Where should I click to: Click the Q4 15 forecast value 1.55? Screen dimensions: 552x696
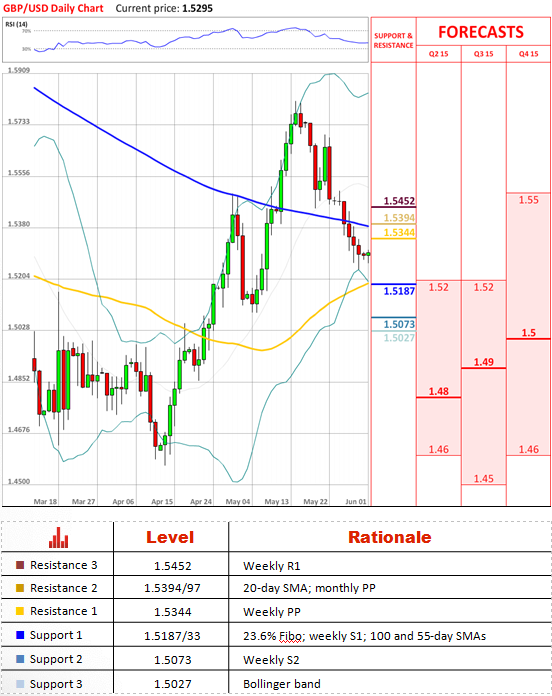coord(528,200)
